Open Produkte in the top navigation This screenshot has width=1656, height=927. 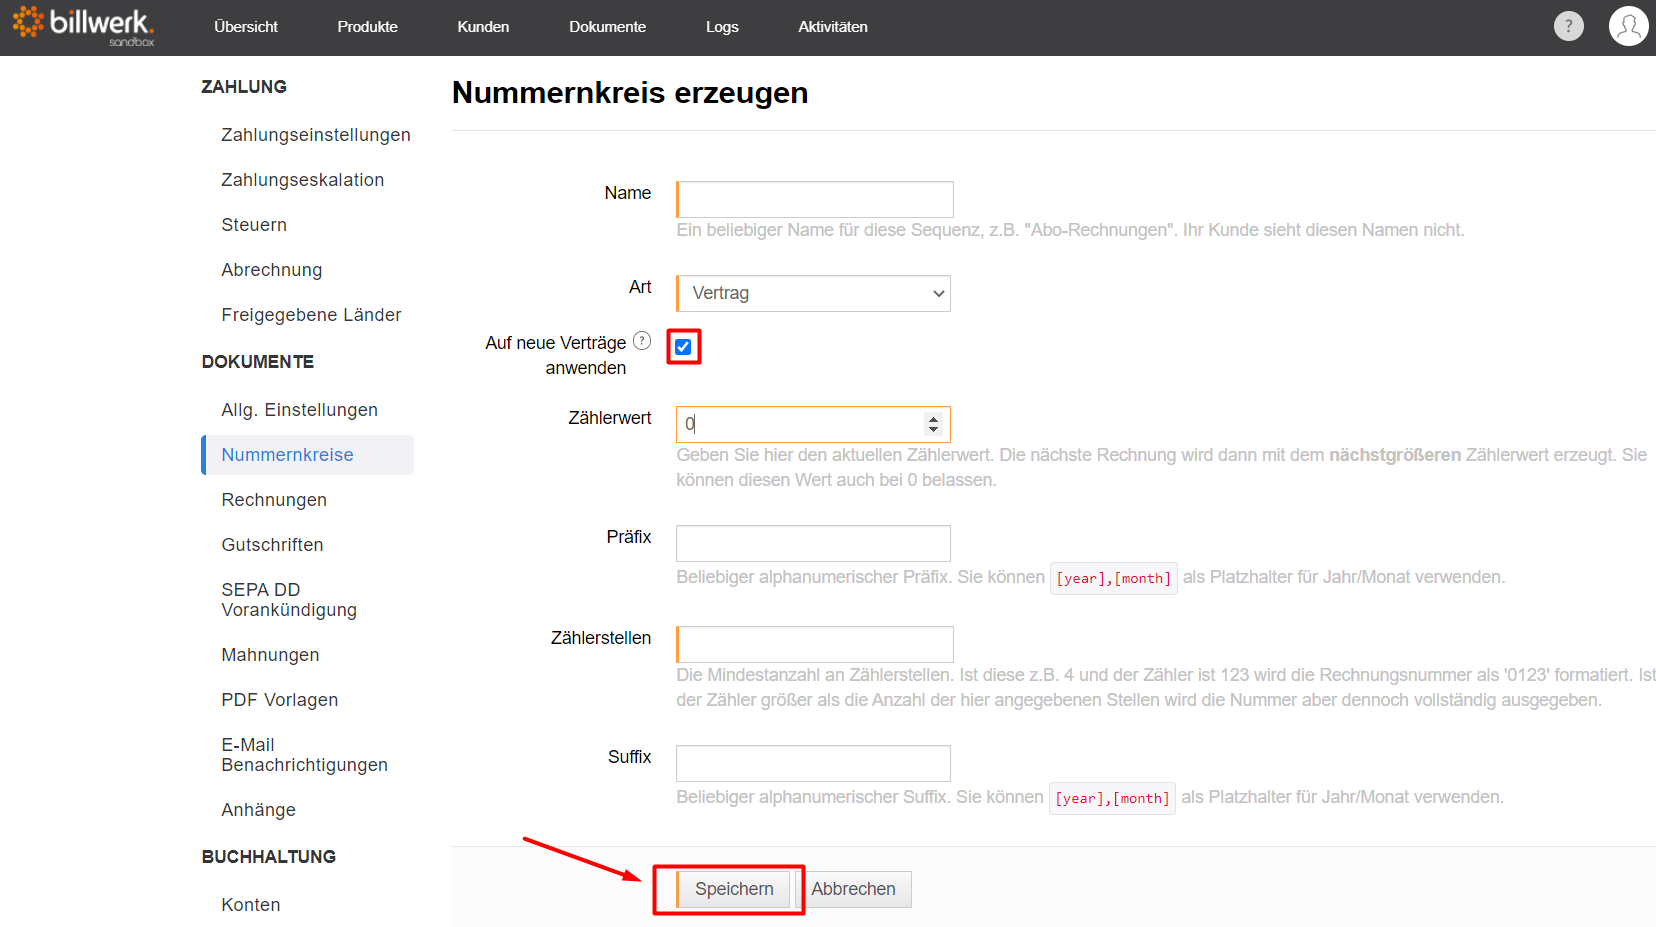pyautogui.click(x=367, y=27)
